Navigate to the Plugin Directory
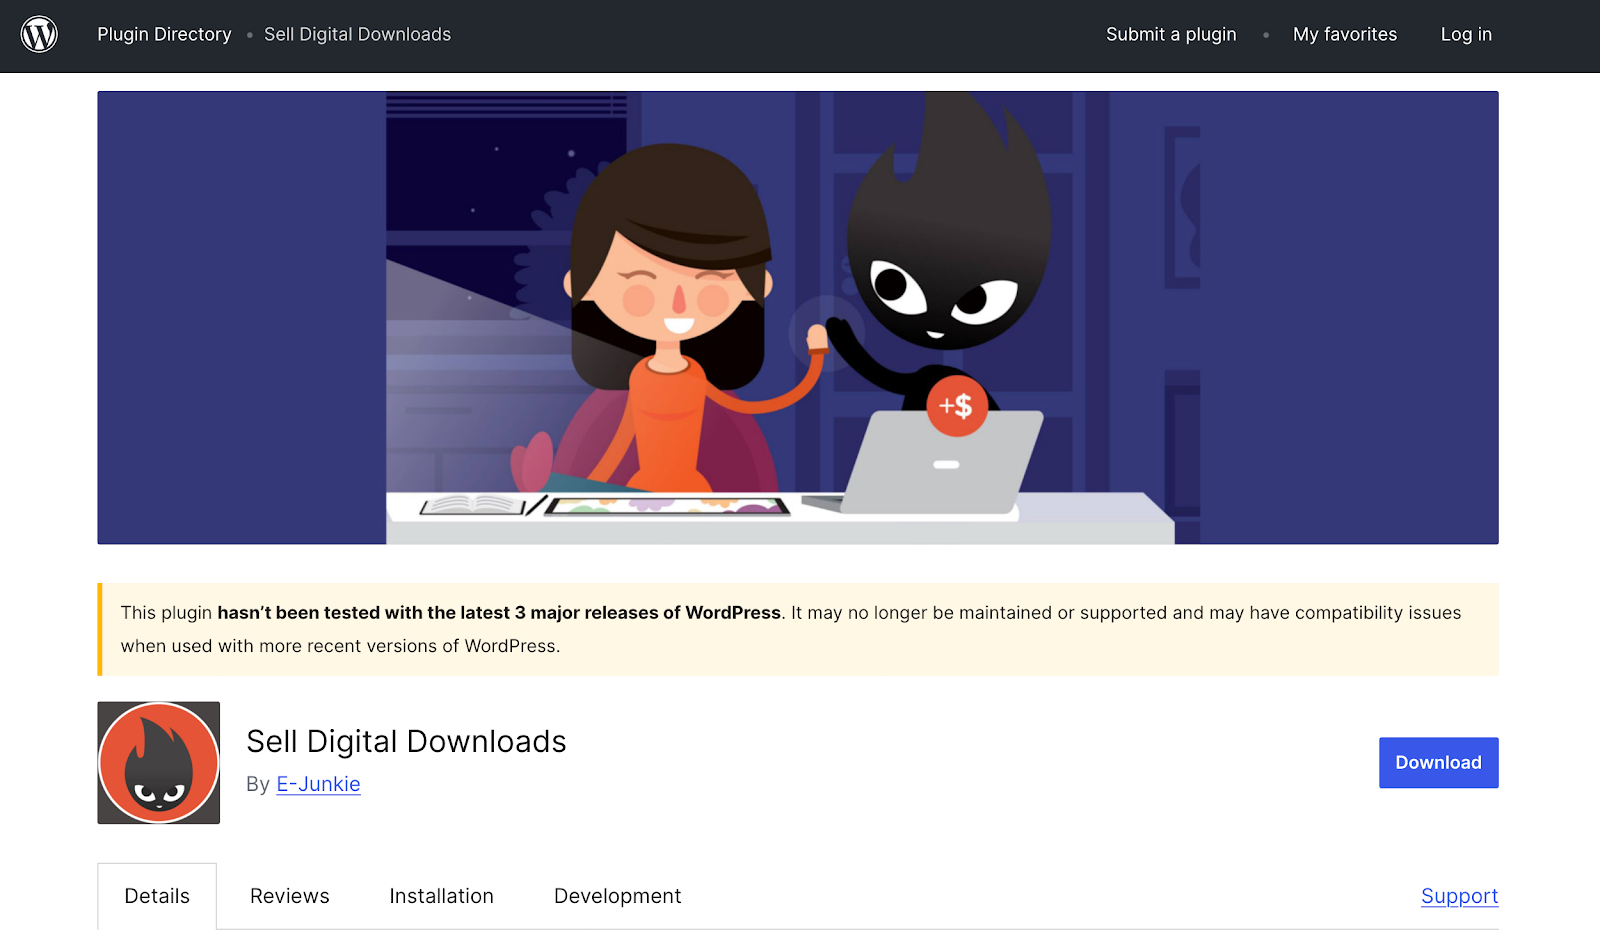 point(163,33)
